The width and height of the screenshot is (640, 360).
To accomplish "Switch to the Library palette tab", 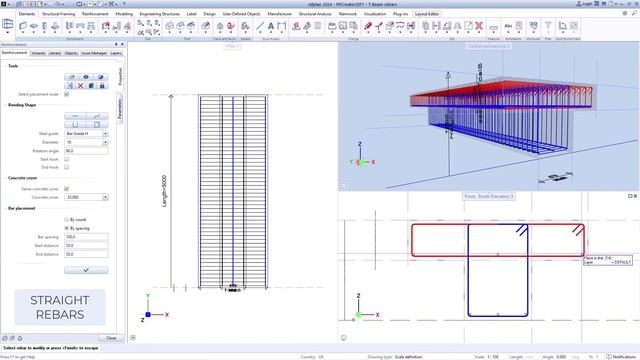I will (55, 53).
